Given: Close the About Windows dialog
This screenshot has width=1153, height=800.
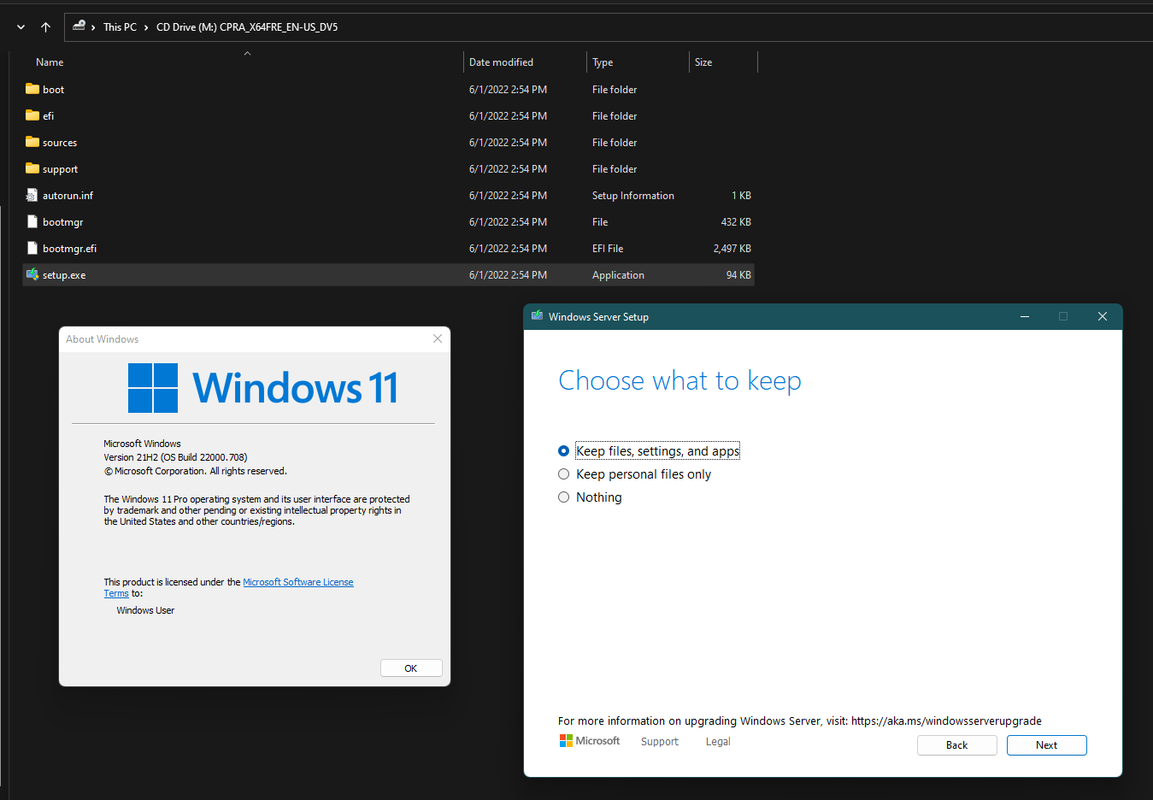Looking at the screenshot, I should [x=438, y=338].
